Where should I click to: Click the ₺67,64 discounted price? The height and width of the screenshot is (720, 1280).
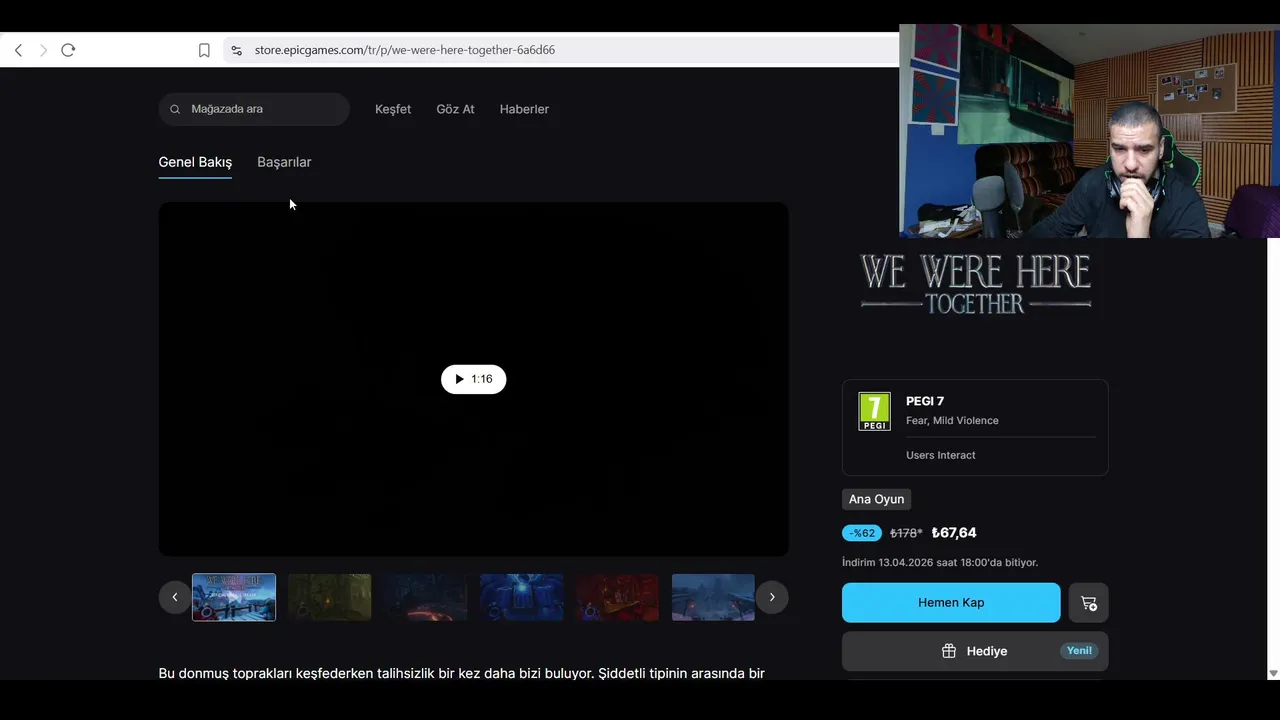coord(954,533)
